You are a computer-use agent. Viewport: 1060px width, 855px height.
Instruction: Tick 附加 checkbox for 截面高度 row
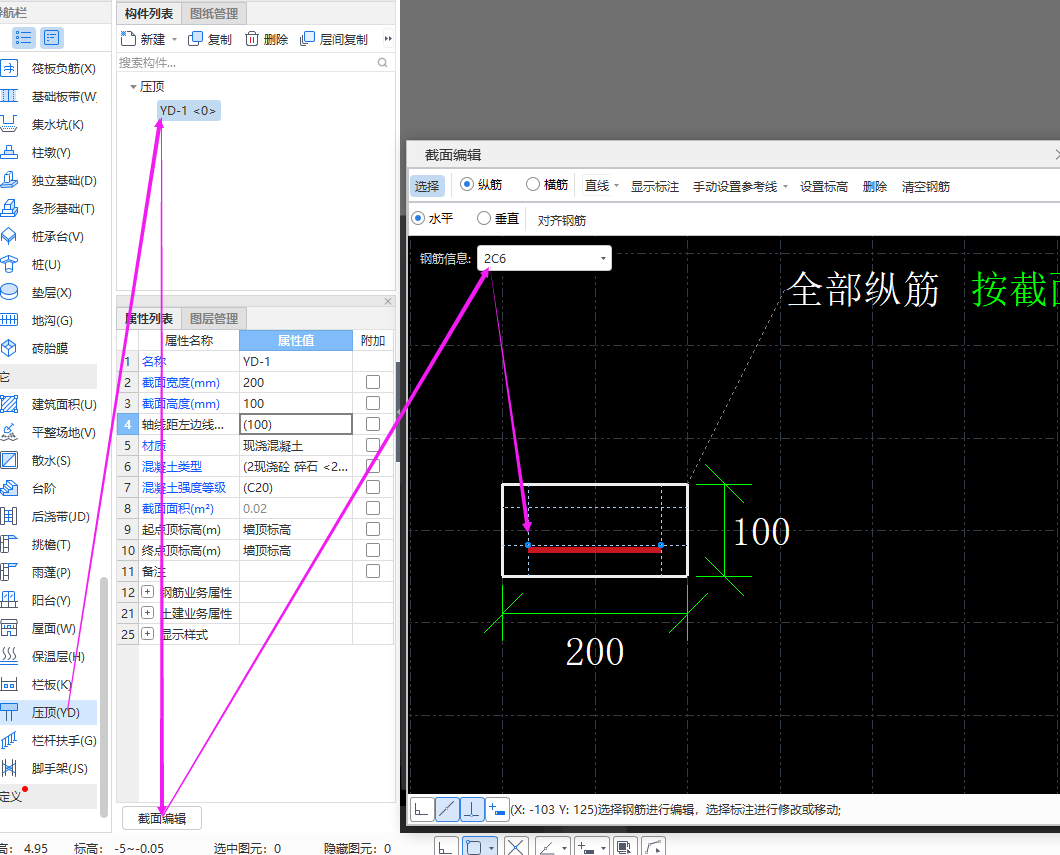tap(372, 404)
